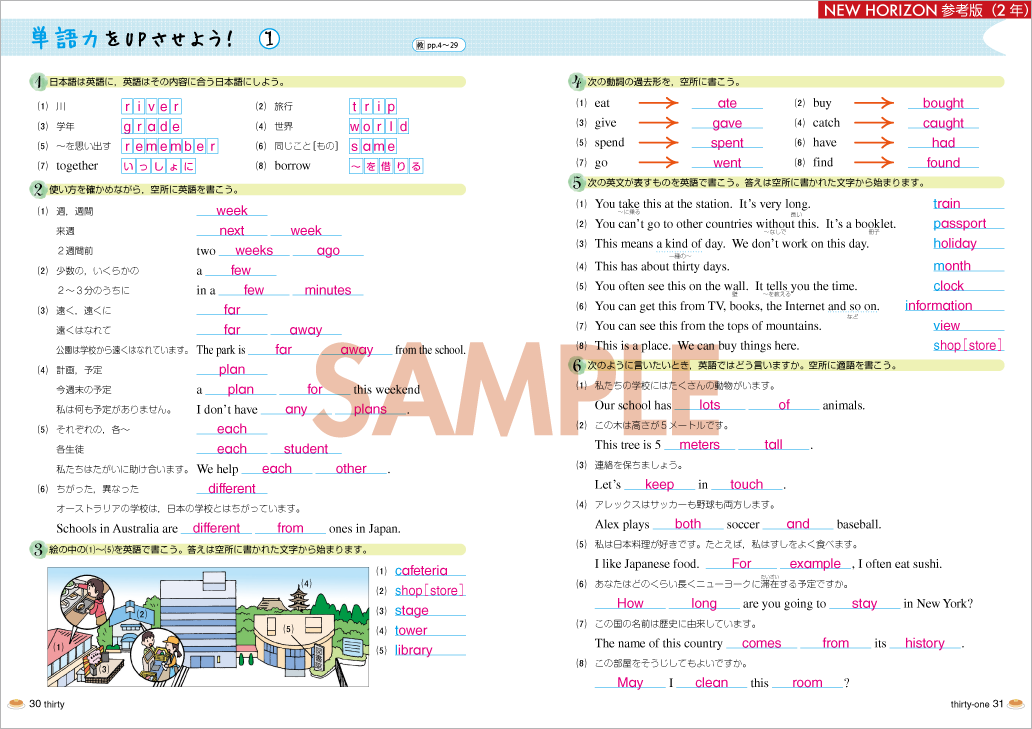Click the pancake icon beside page 31
The width and height of the screenshot is (1032, 729).
(1016, 703)
